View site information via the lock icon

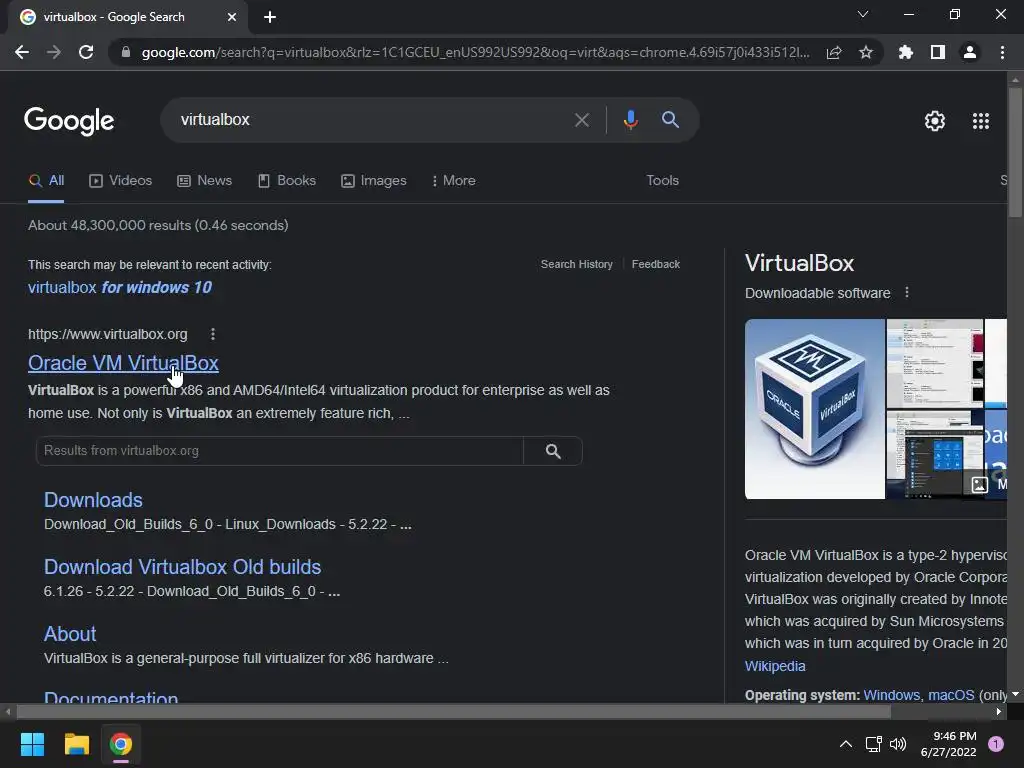[x=126, y=52]
